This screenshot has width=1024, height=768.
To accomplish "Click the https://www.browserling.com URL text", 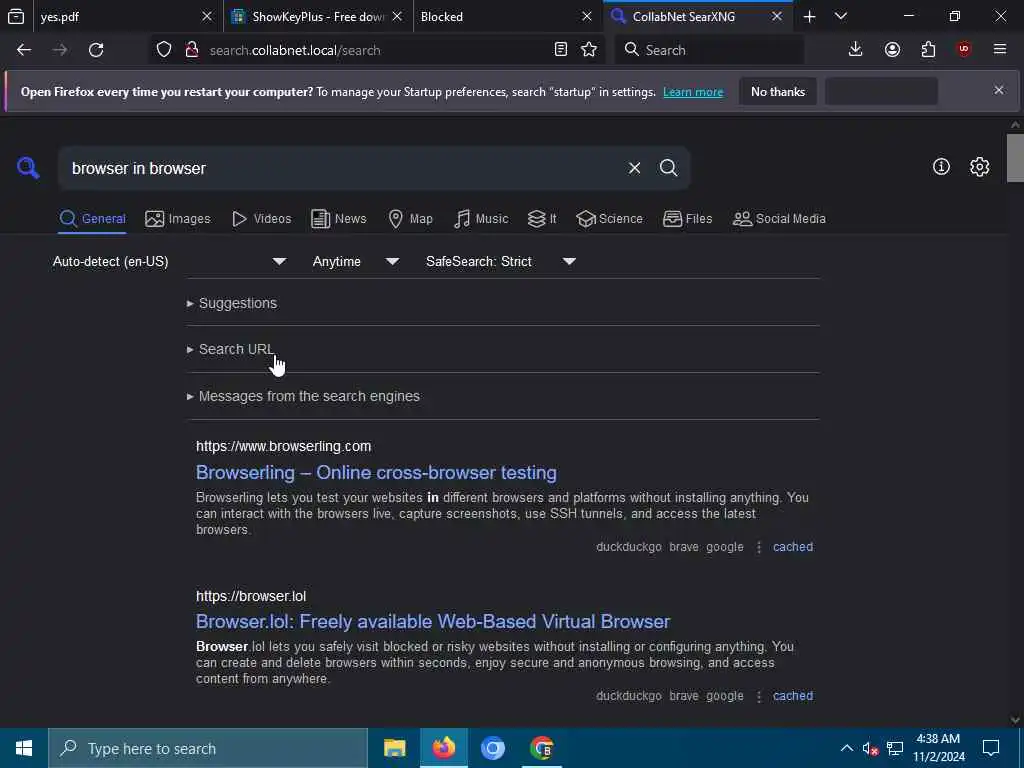I will (283, 446).
